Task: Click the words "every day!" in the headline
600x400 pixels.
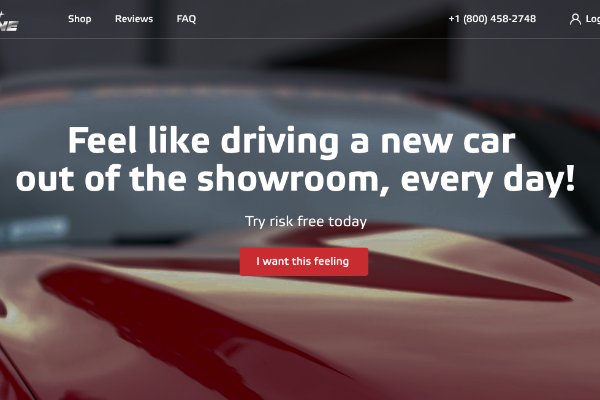Action: click(488, 180)
